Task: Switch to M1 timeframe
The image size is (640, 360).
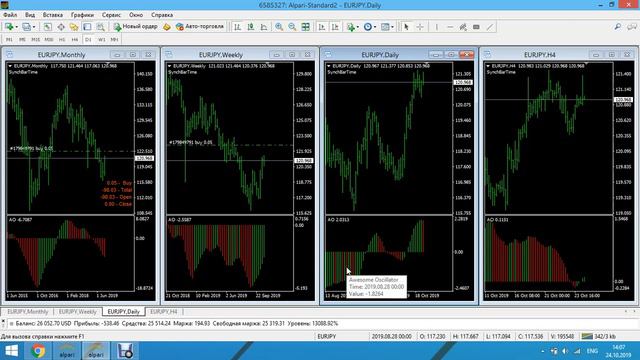Action: [9, 40]
